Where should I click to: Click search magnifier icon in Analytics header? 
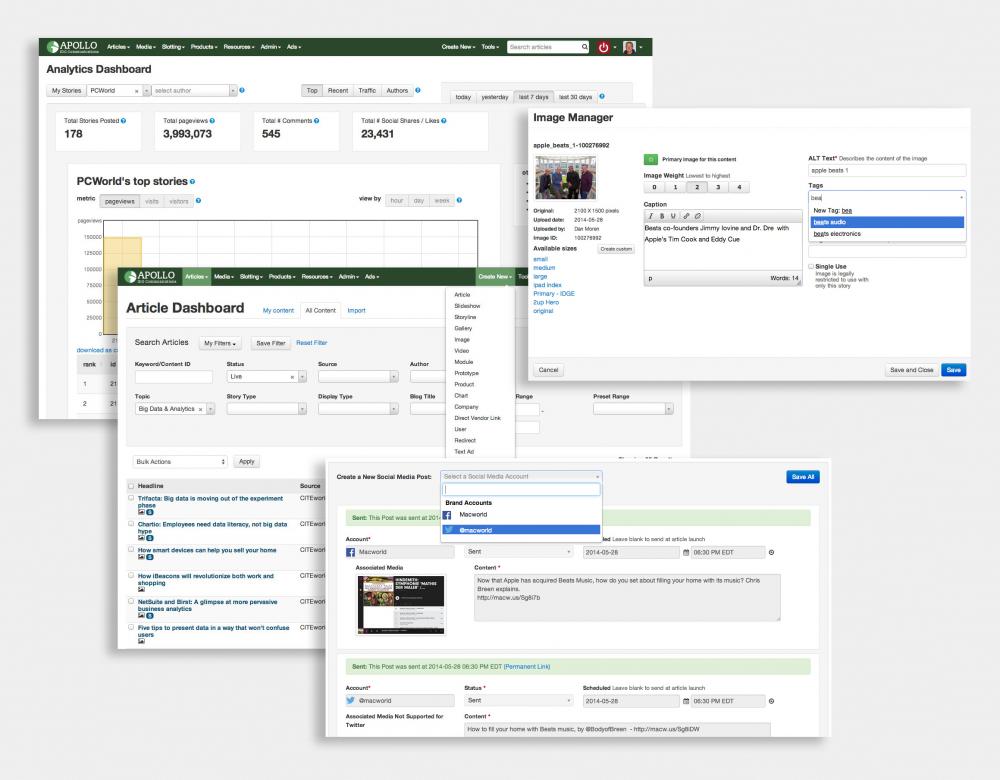pos(584,47)
